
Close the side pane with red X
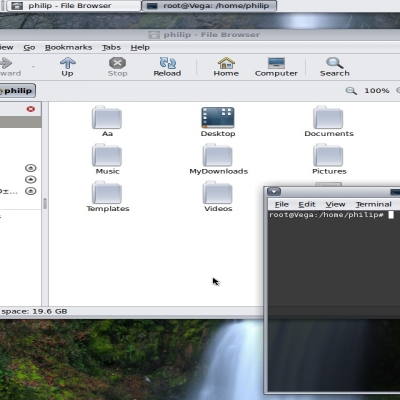[x=31, y=109]
